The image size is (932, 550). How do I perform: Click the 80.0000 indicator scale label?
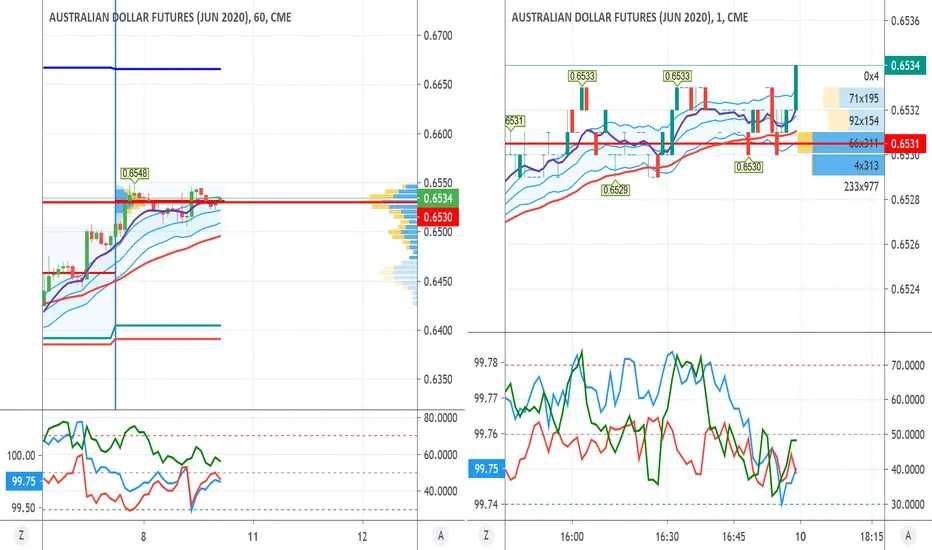[440, 418]
